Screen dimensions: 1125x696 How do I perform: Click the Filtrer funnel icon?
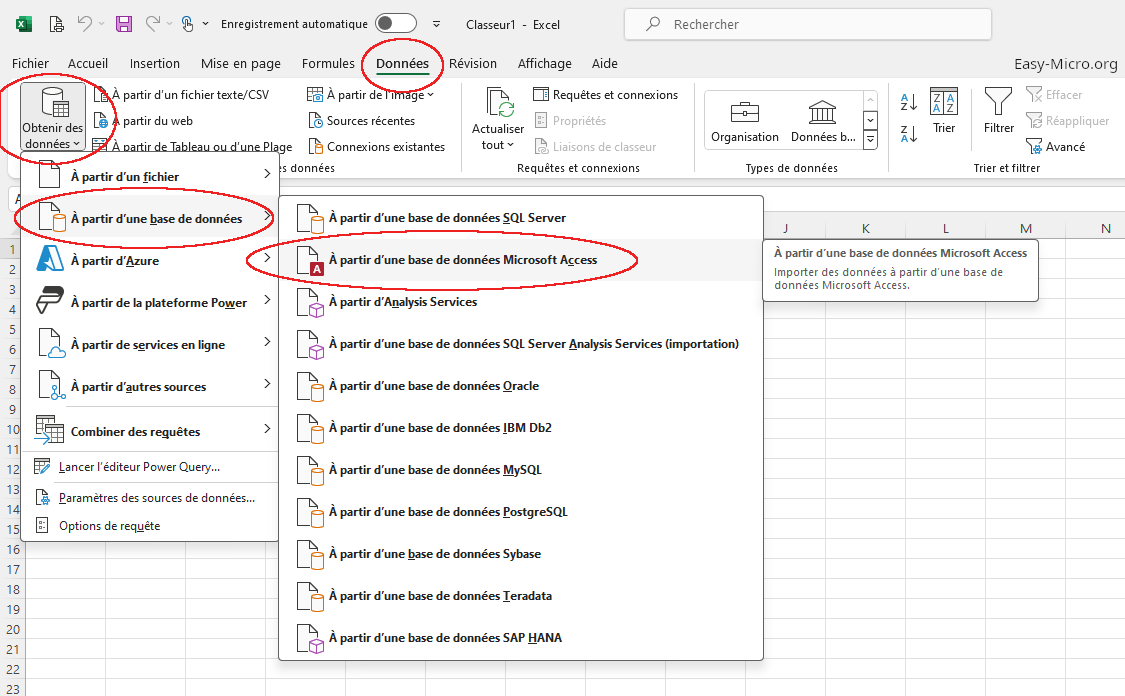pyautogui.click(x=998, y=101)
